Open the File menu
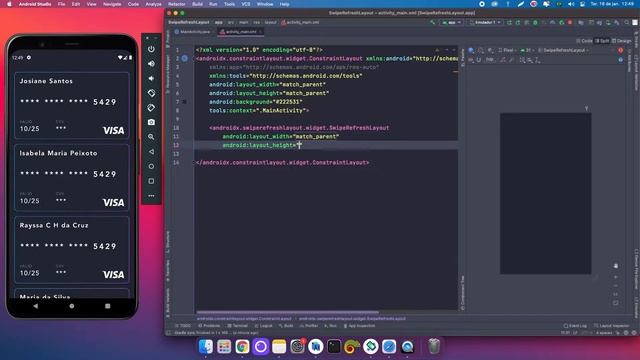This screenshot has width=640, height=360. click(62, 4)
